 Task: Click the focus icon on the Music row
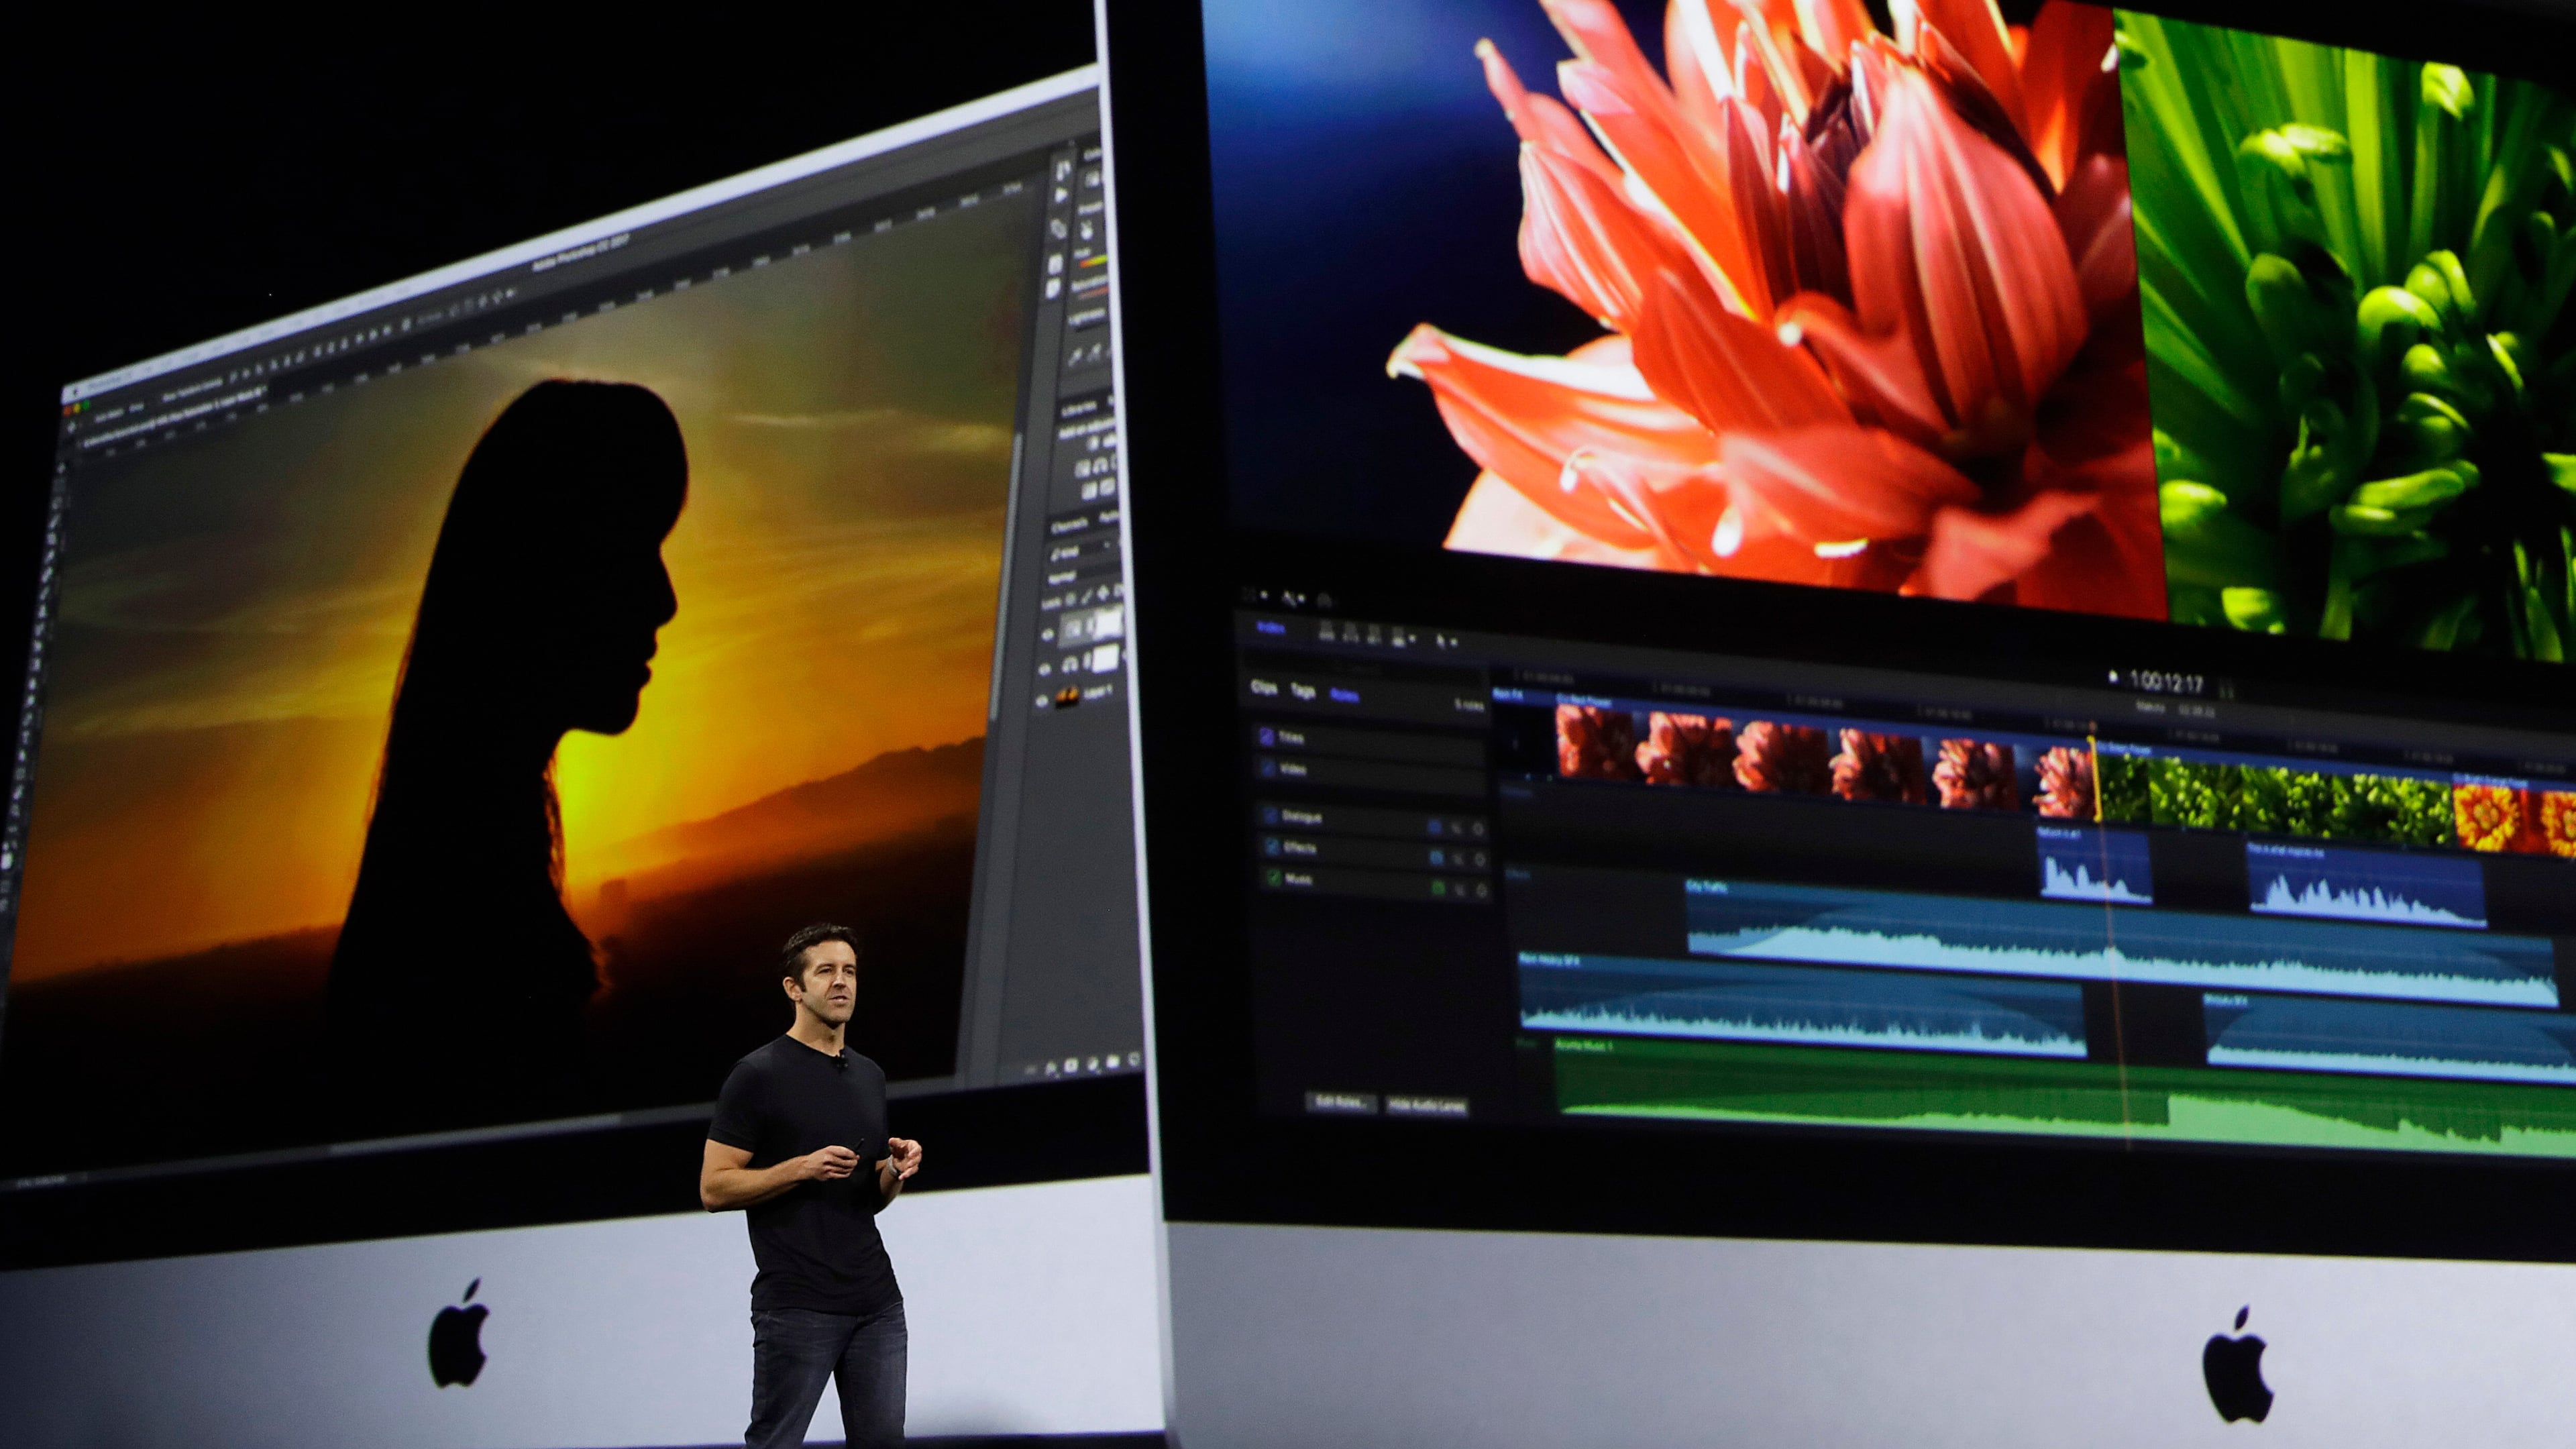(x=1481, y=890)
